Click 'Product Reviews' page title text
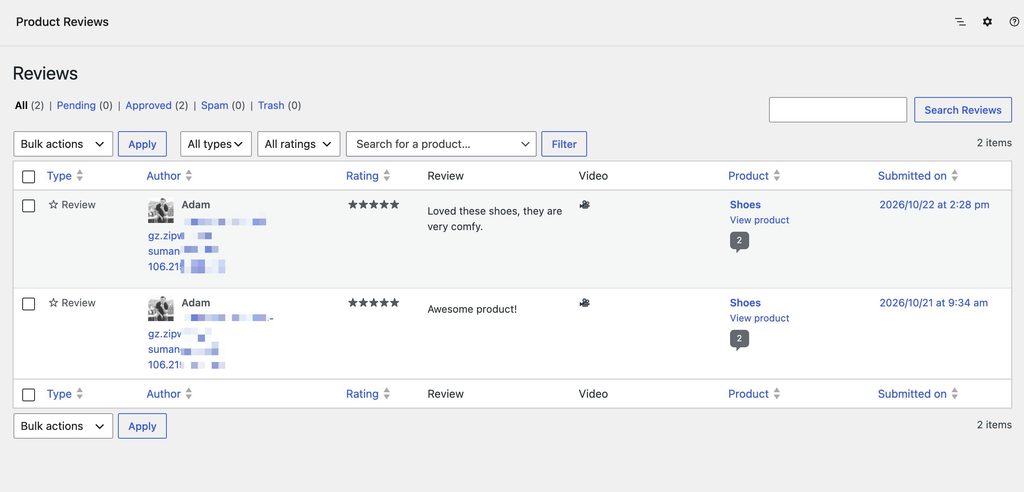Image resolution: width=1024 pixels, height=492 pixels. [62, 22]
